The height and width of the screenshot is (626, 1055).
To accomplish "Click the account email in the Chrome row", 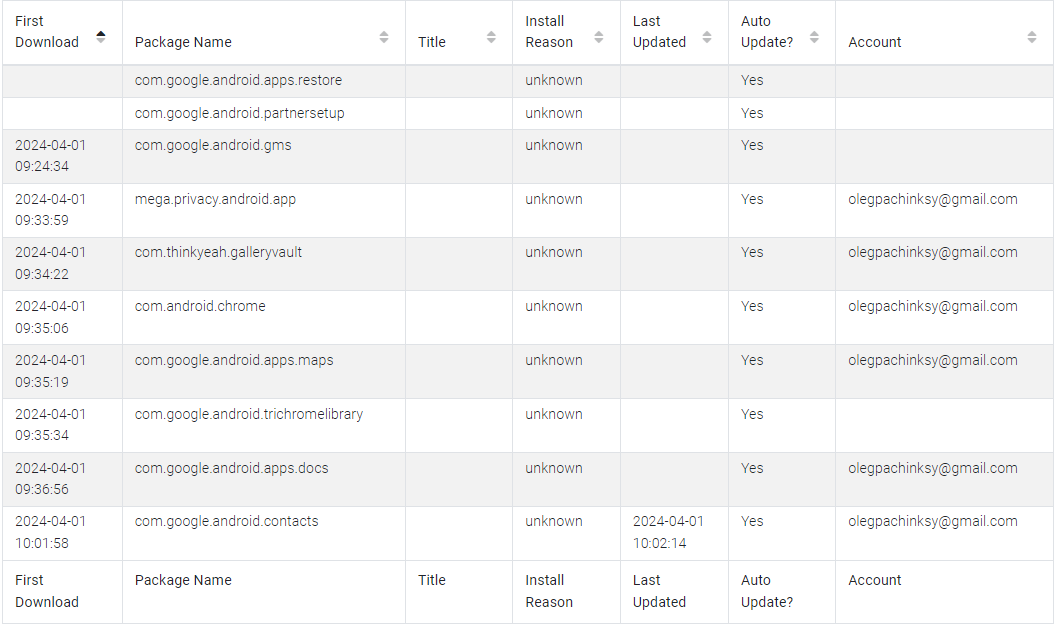I will pyautogui.click(x=932, y=306).
